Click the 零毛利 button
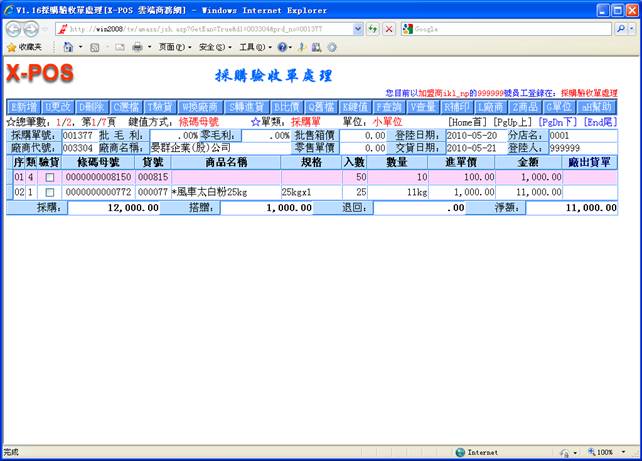This screenshot has width=642, height=461. tap(218, 134)
